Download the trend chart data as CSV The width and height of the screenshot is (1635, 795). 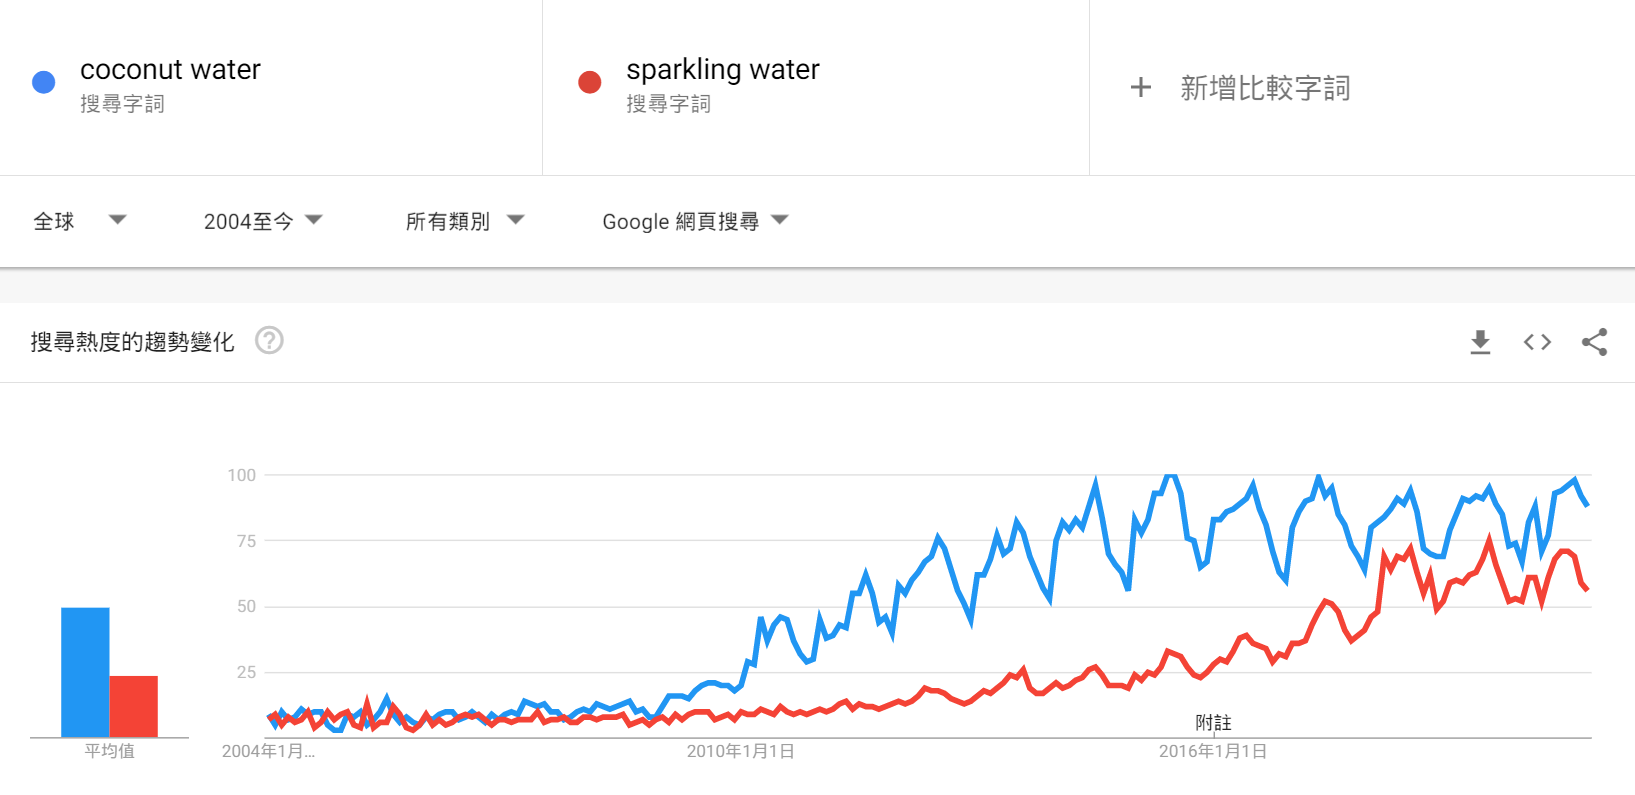(x=1480, y=342)
